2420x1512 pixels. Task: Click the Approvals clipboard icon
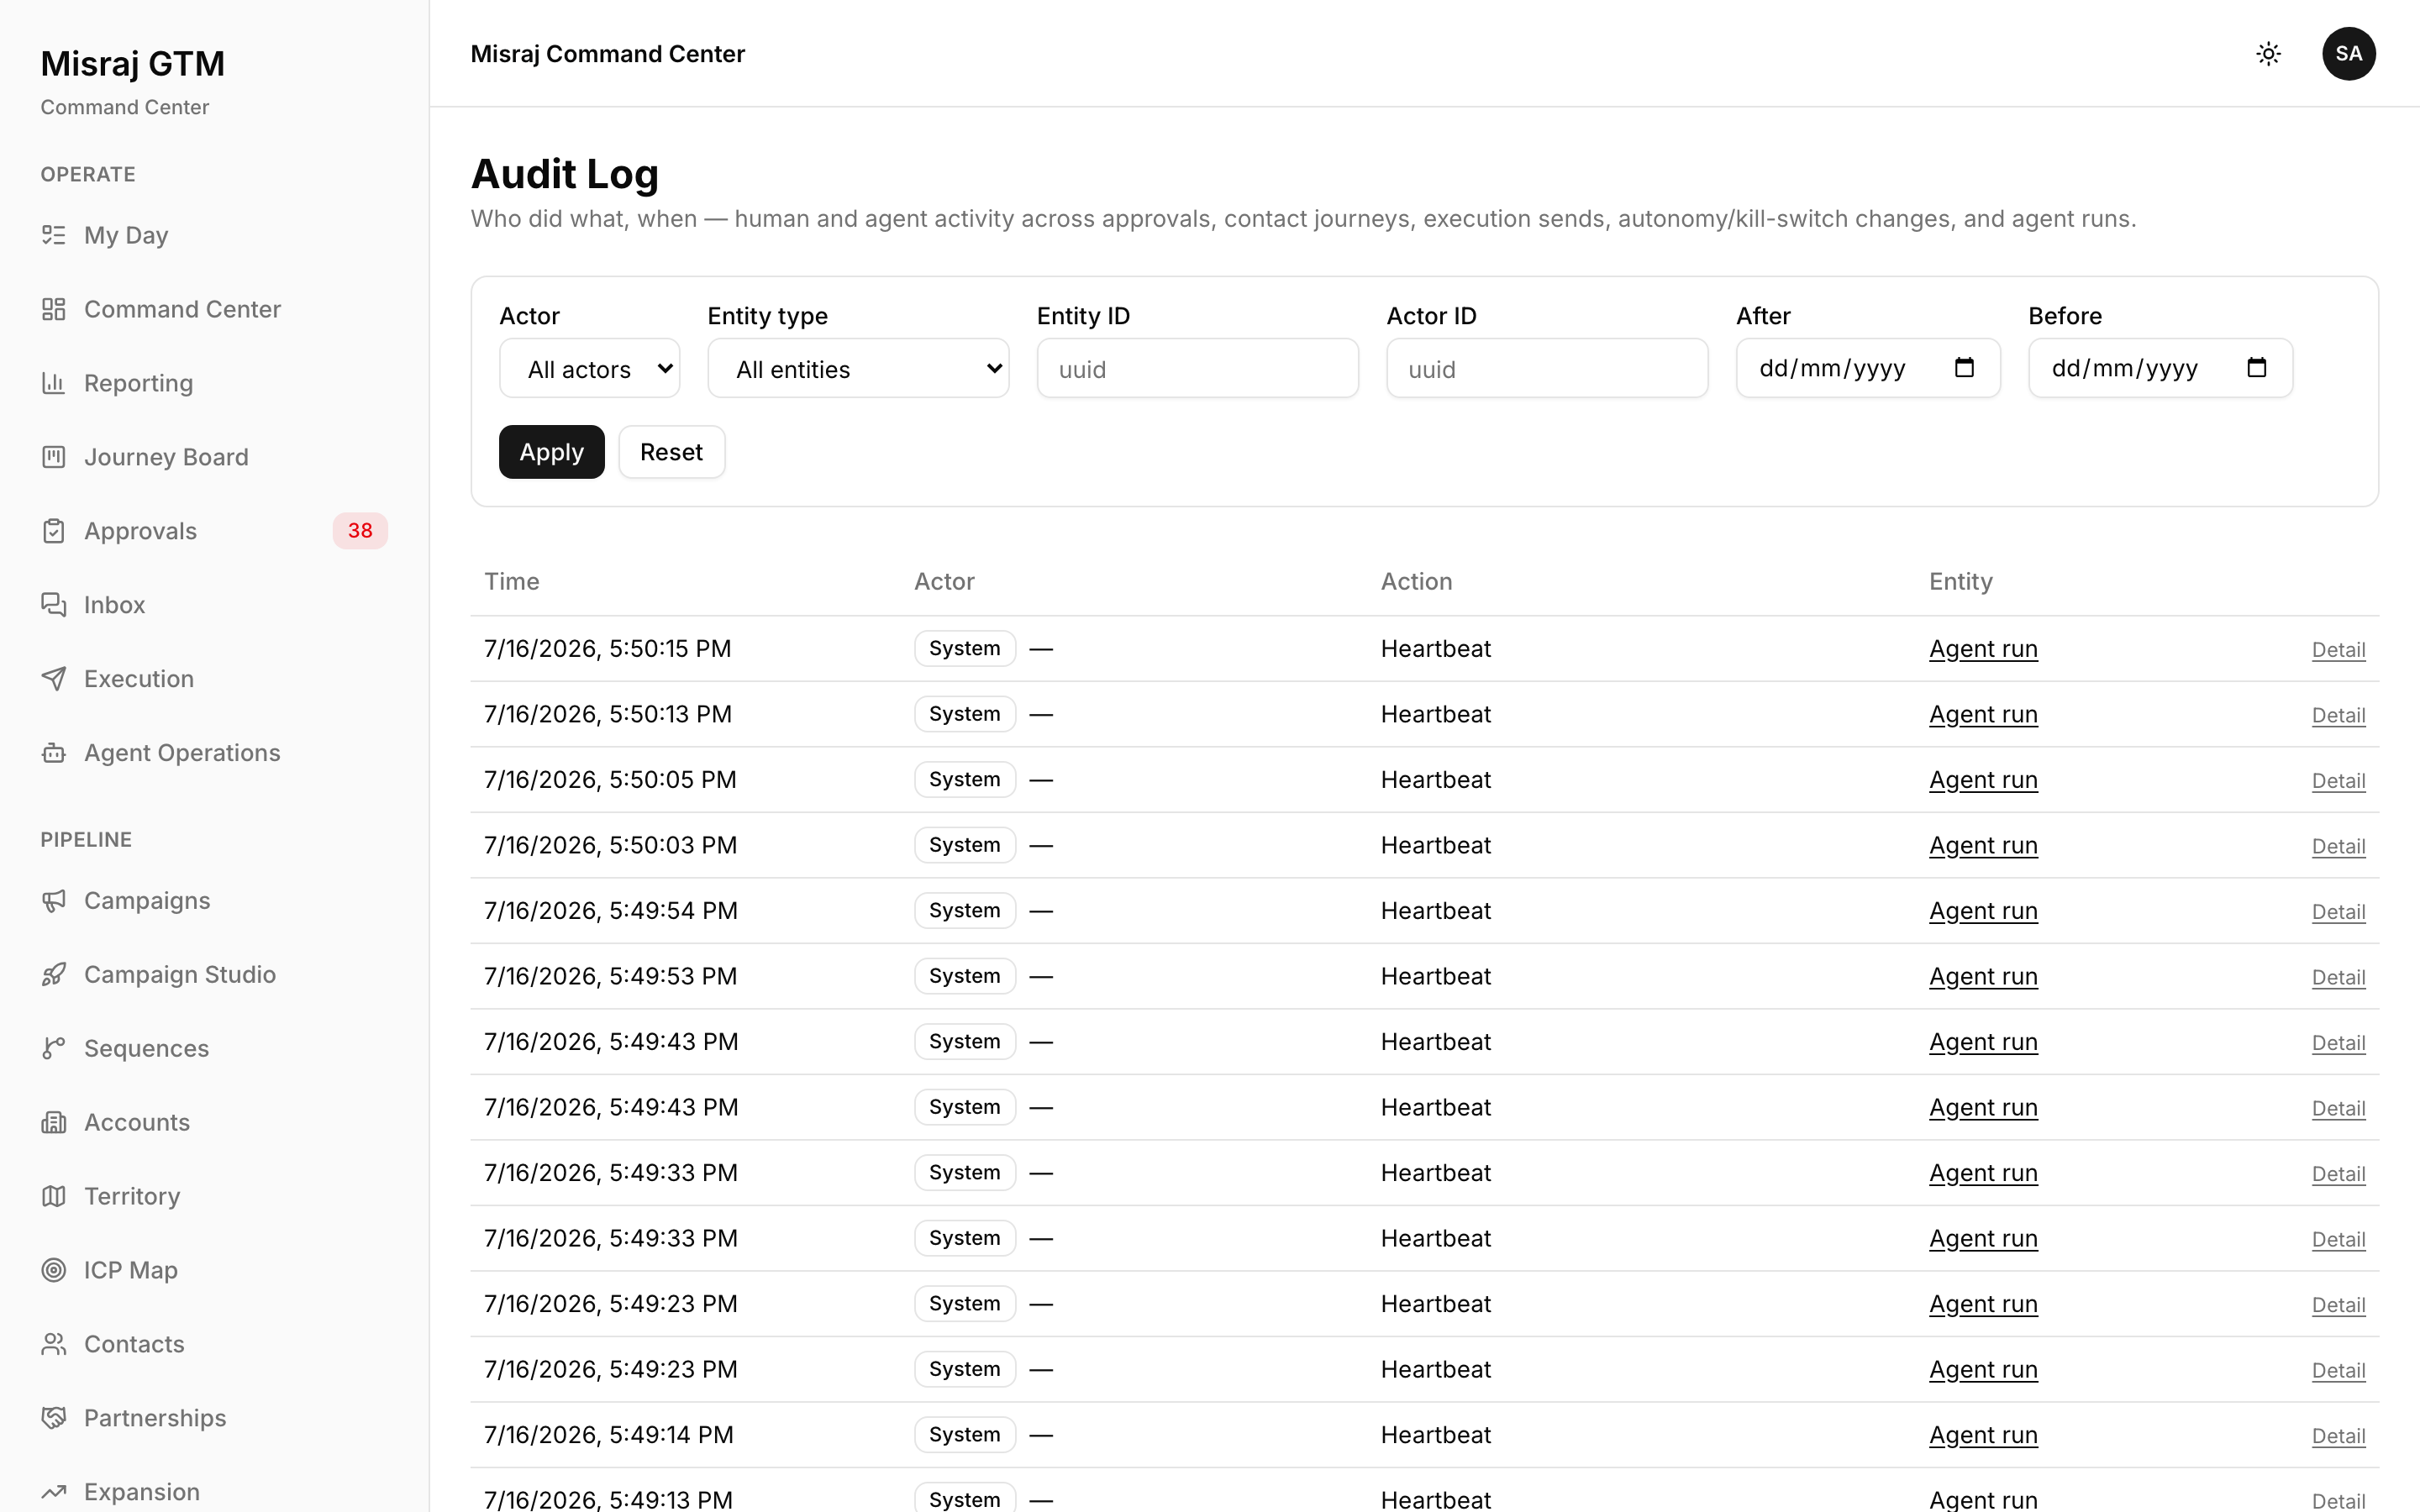coord(54,531)
